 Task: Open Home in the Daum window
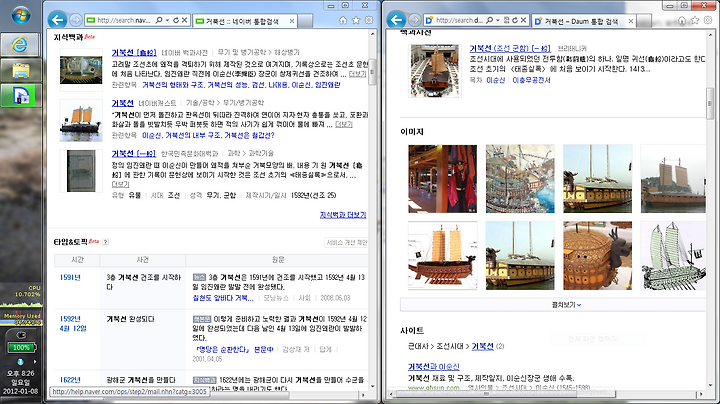coord(682,20)
